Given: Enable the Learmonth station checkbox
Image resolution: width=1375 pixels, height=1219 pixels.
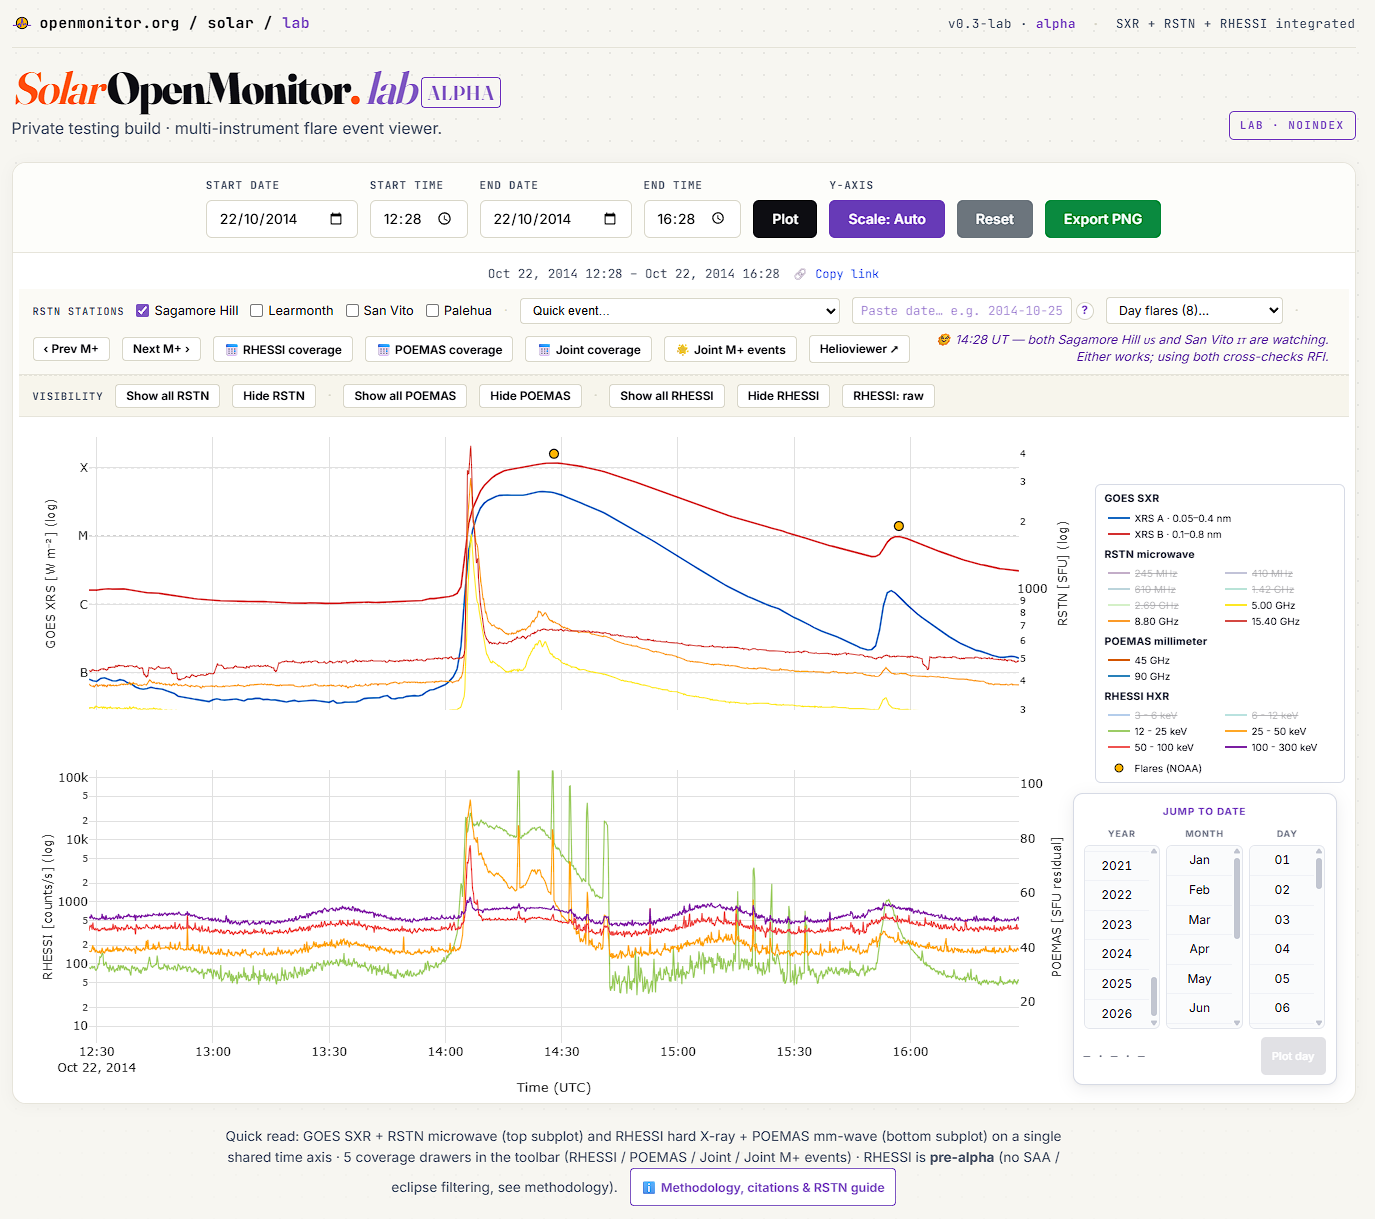Looking at the screenshot, I should click(x=257, y=311).
